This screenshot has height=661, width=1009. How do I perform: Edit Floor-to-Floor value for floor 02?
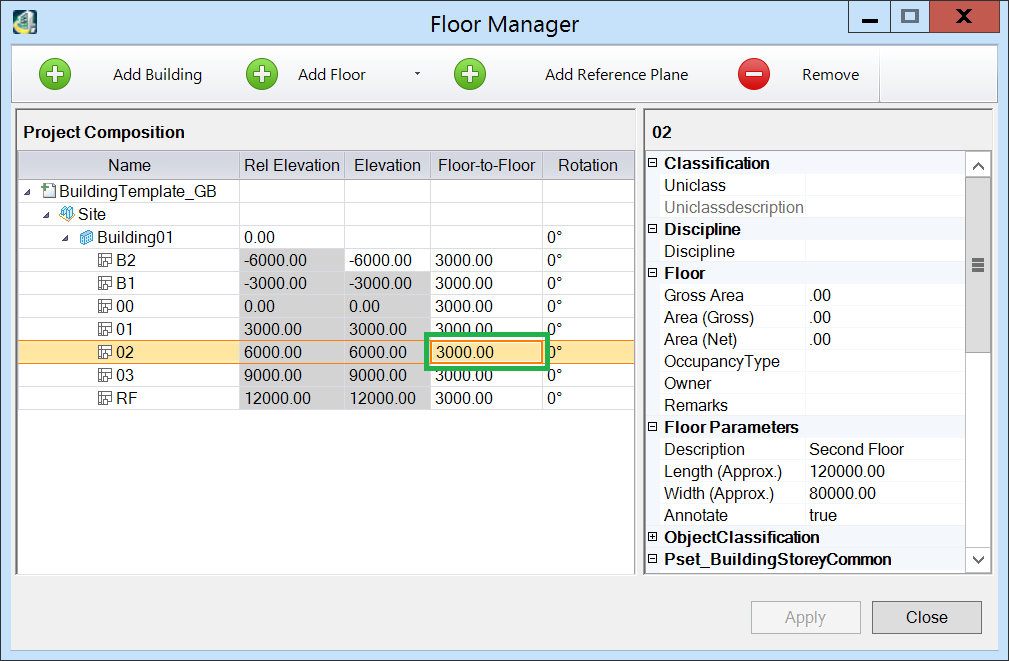(x=486, y=352)
